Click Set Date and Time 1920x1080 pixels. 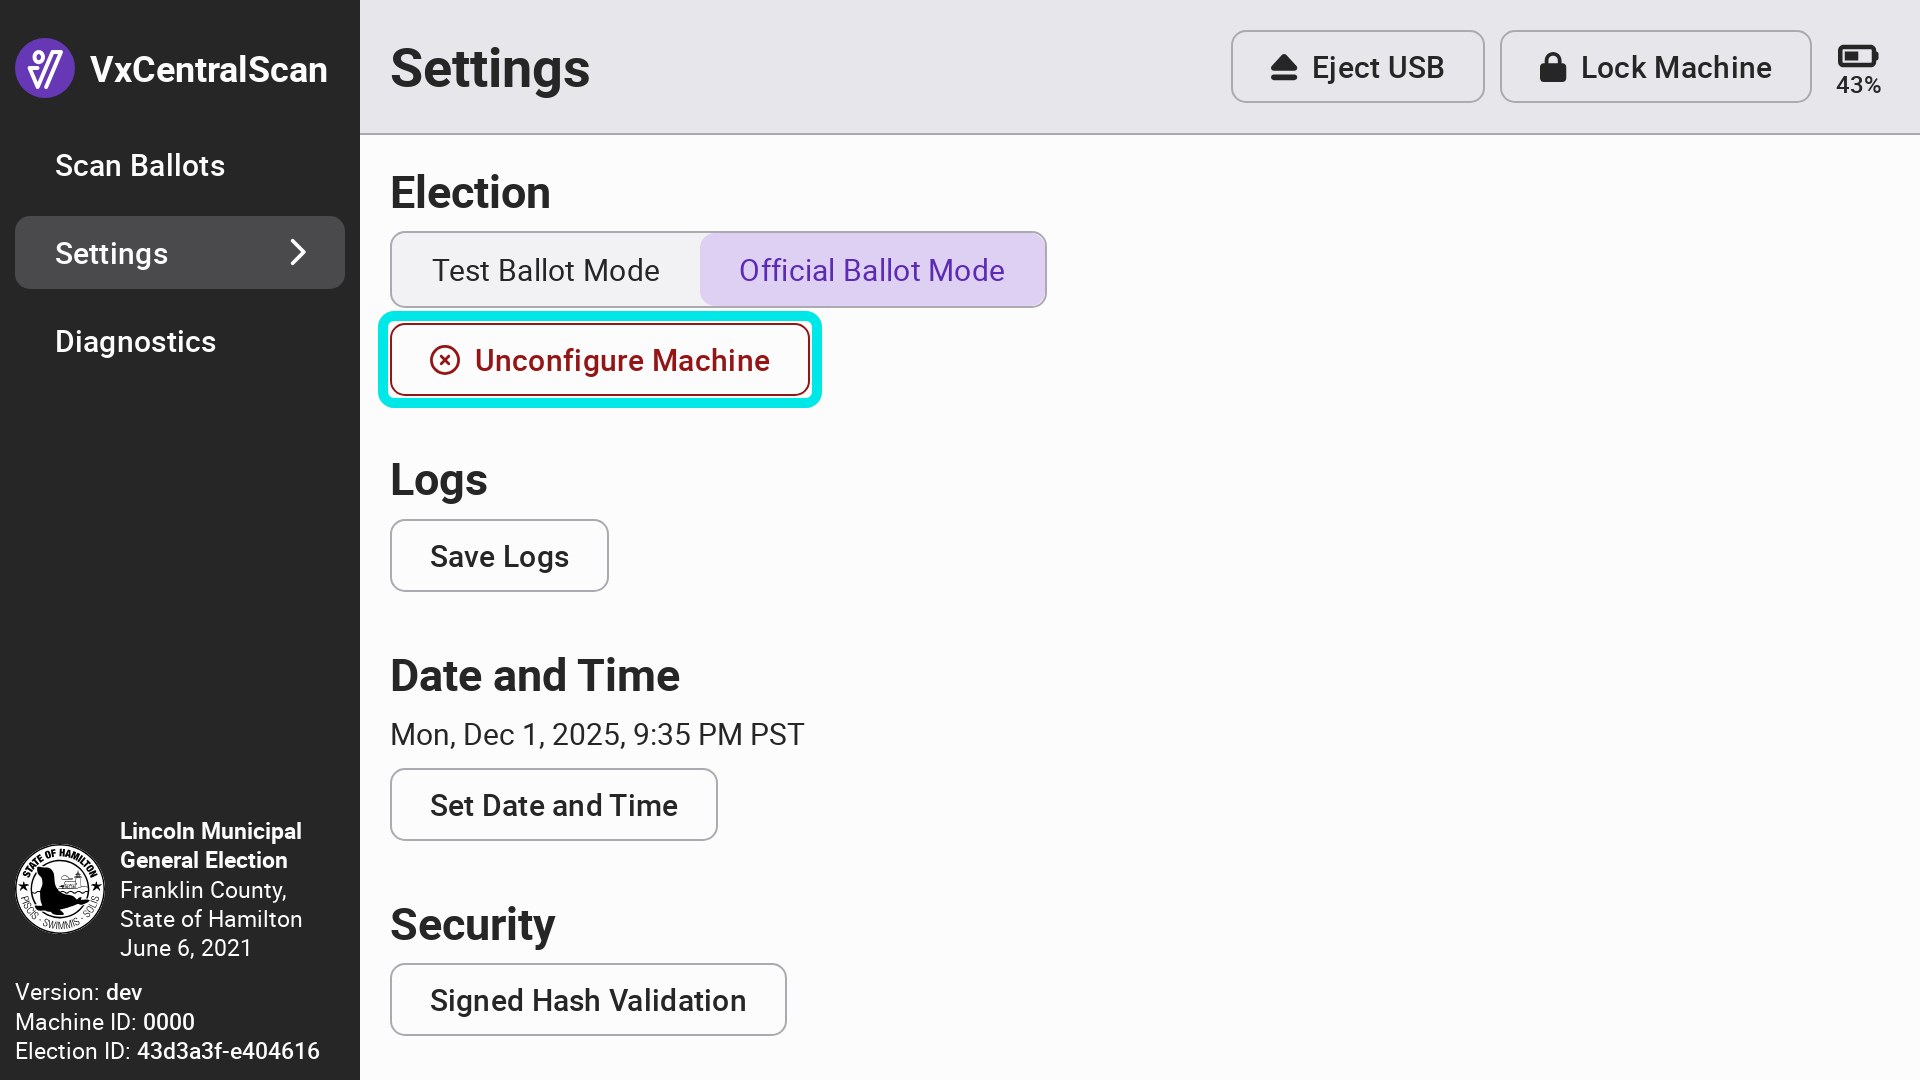pyautogui.click(x=553, y=805)
